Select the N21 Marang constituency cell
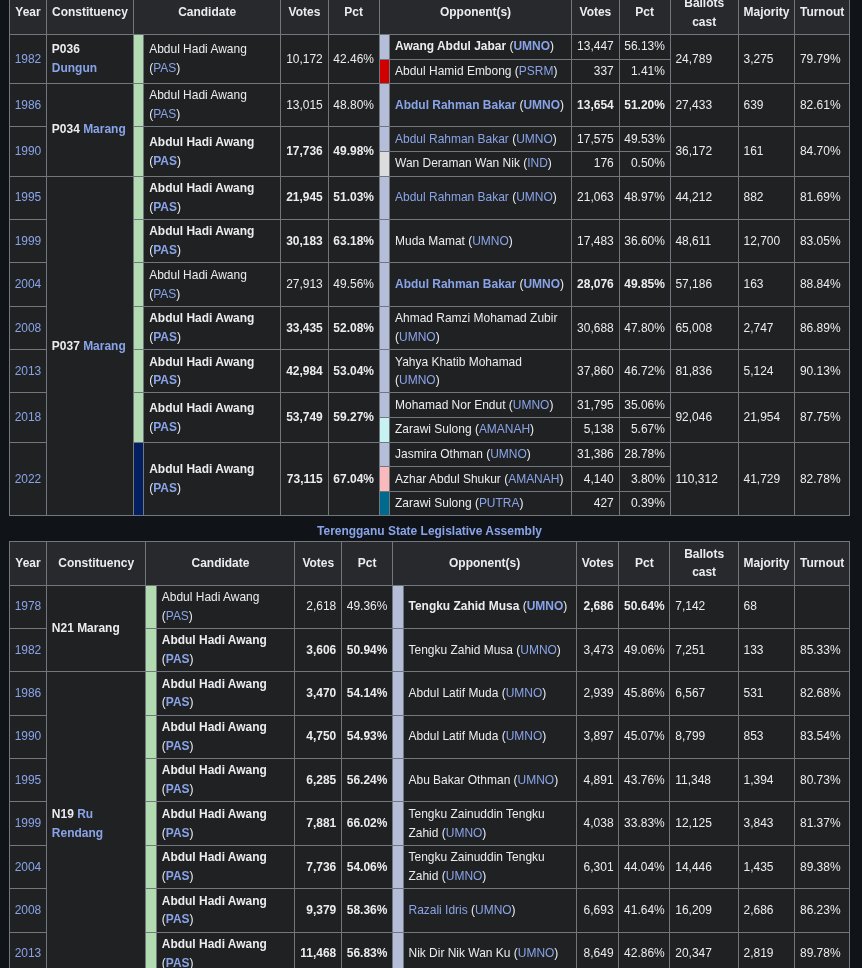862x968 pixels. tap(96, 628)
